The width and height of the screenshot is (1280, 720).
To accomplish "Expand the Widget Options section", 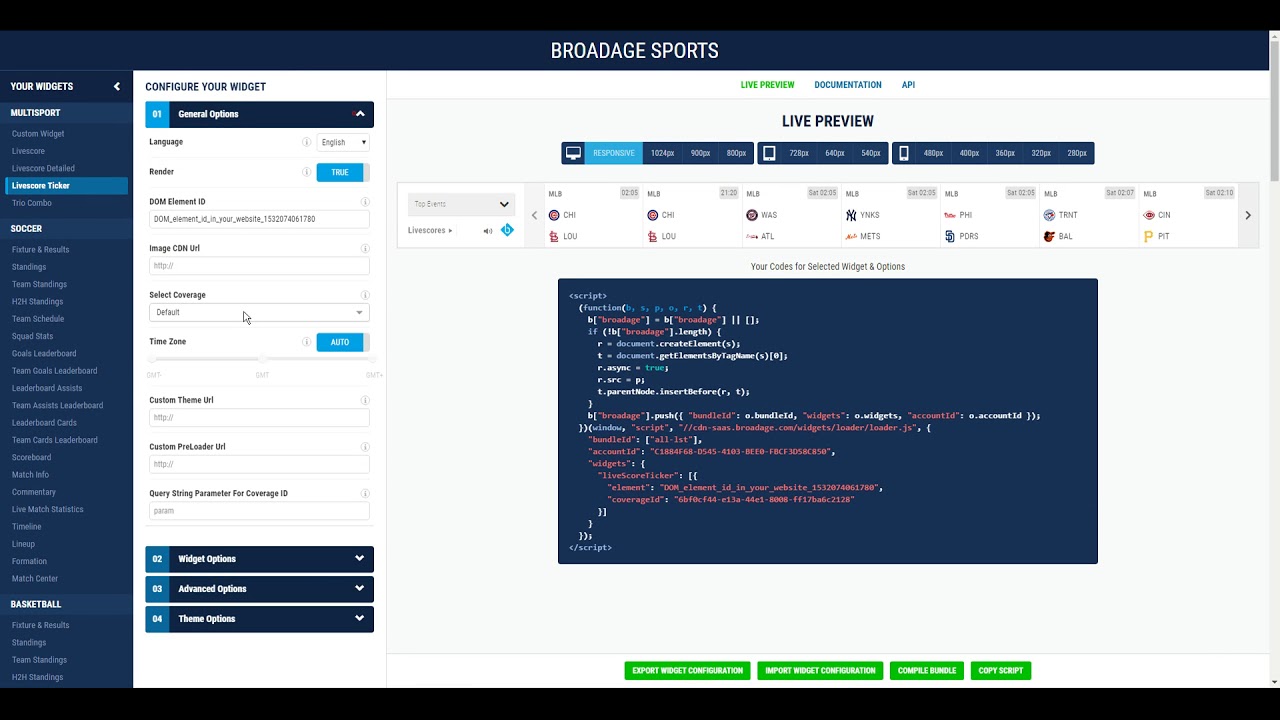I will (260, 559).
